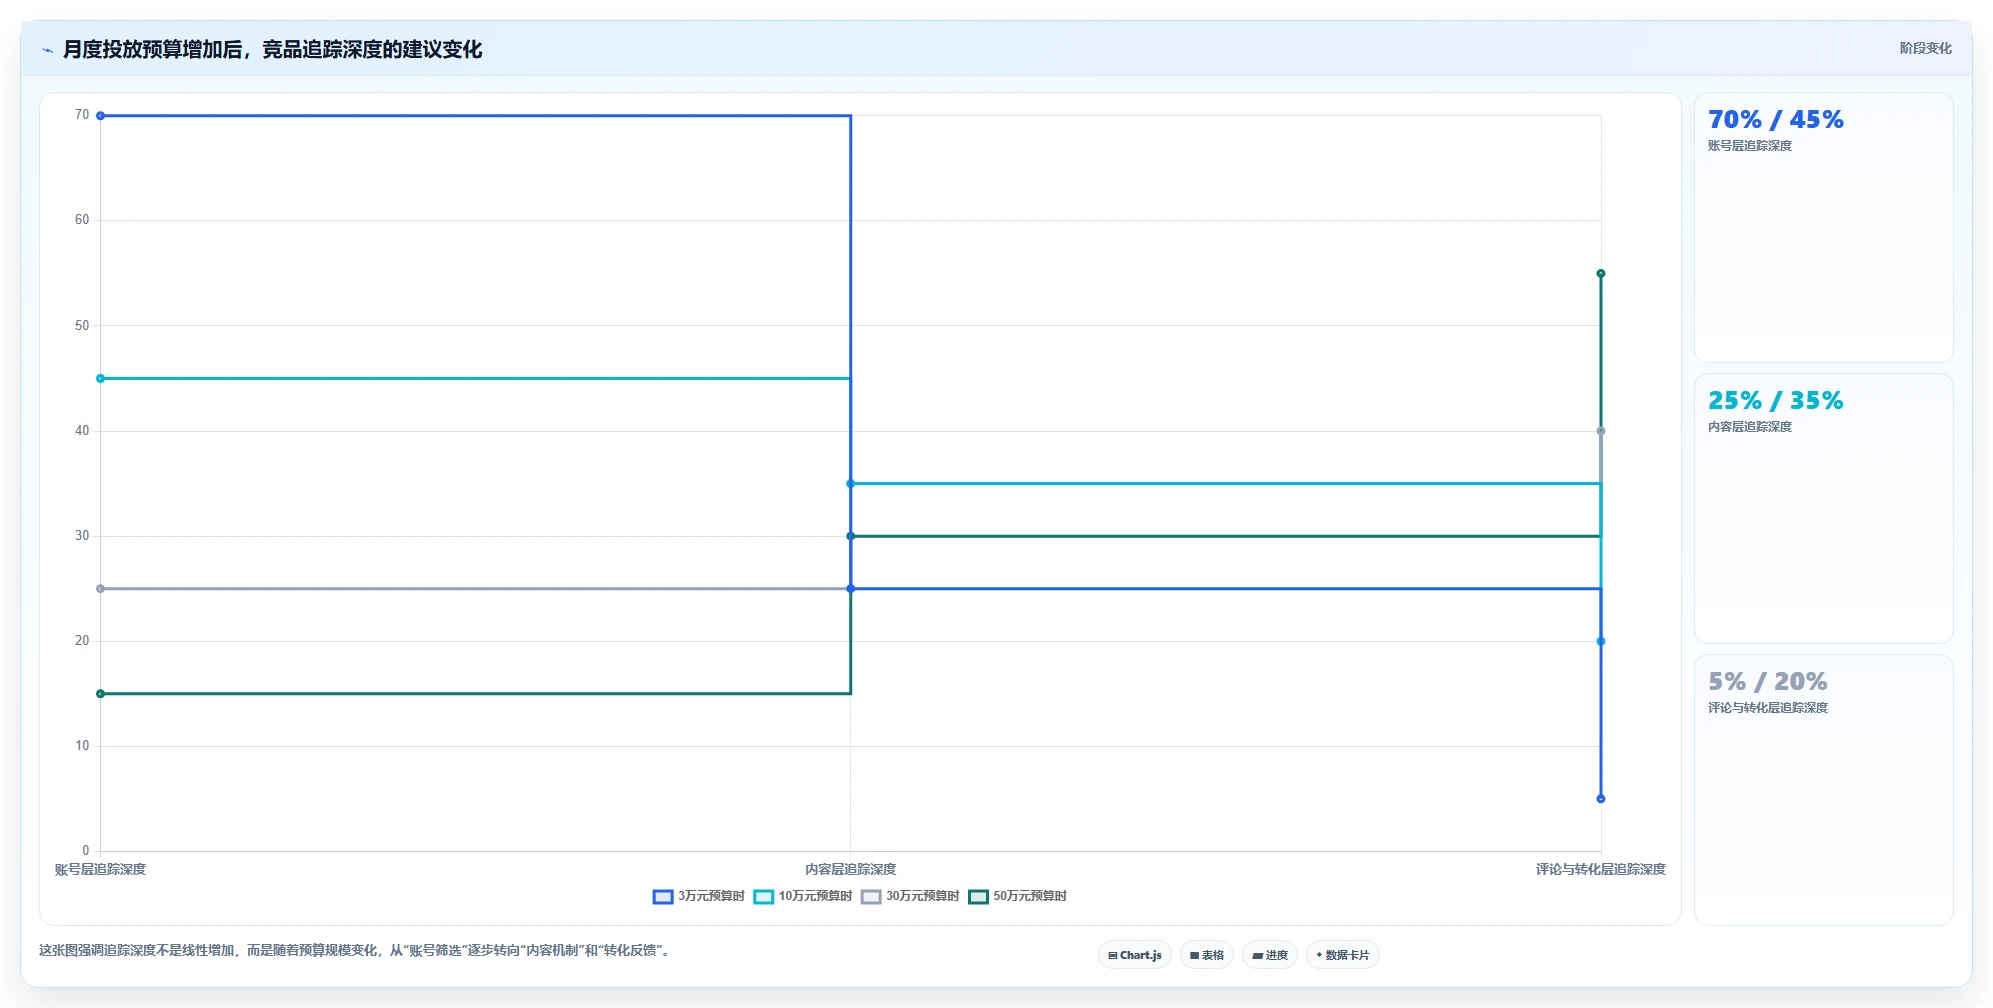The height and width of the screenshot is (1008, 1993).
Task: Click the cyan data point at 35 on 内容层追踪深度
Action: pyautogui.click(x=851, y=484)
